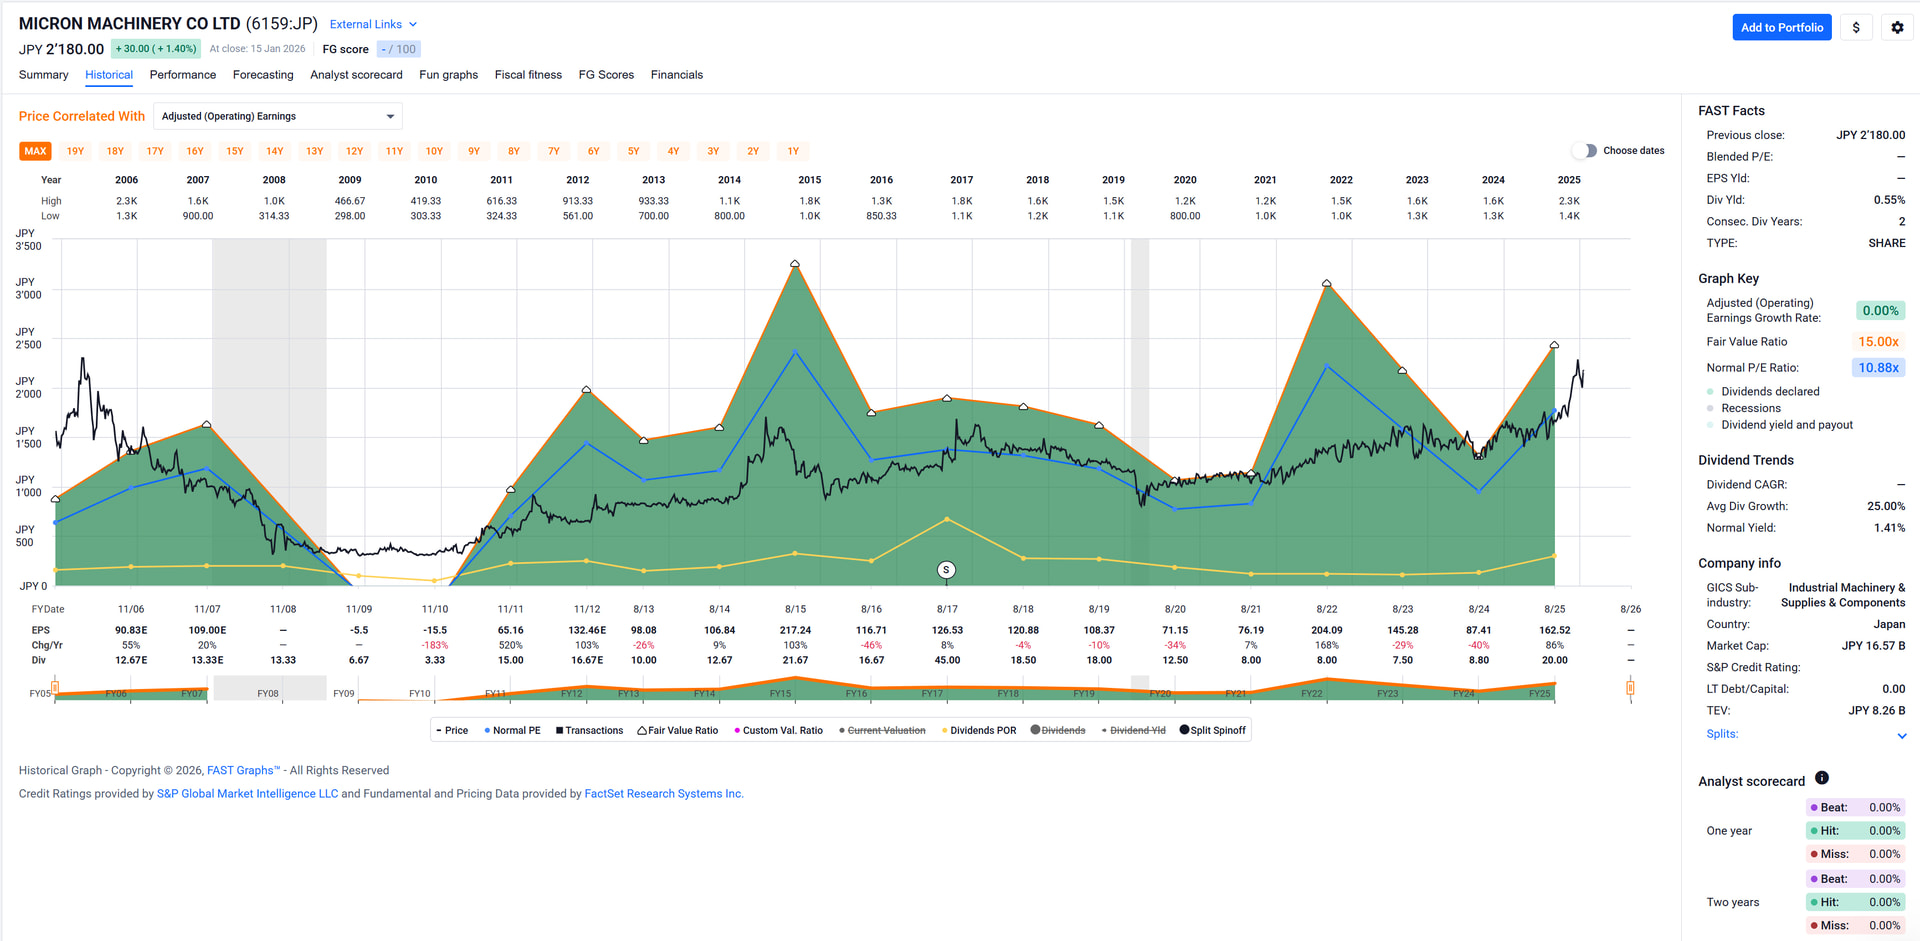Expand the External Links menu
The image size is (1920, 941).
pos(372,24)
